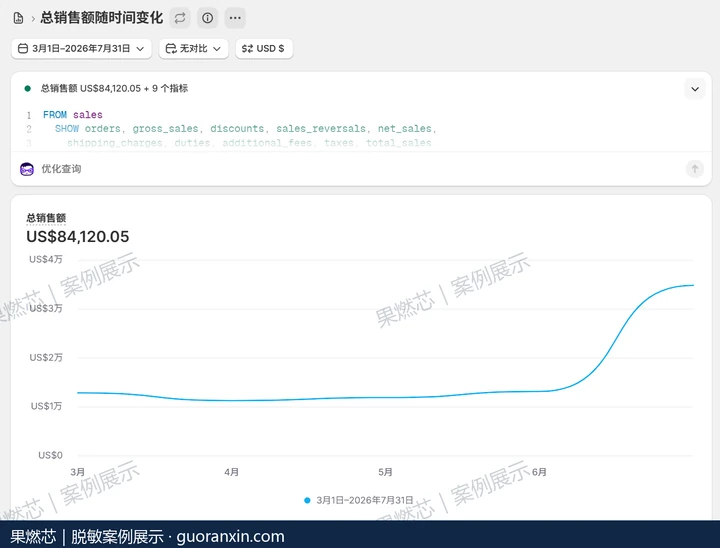Click the 总销售额随时间变化 report title

[x=101, y=18]
